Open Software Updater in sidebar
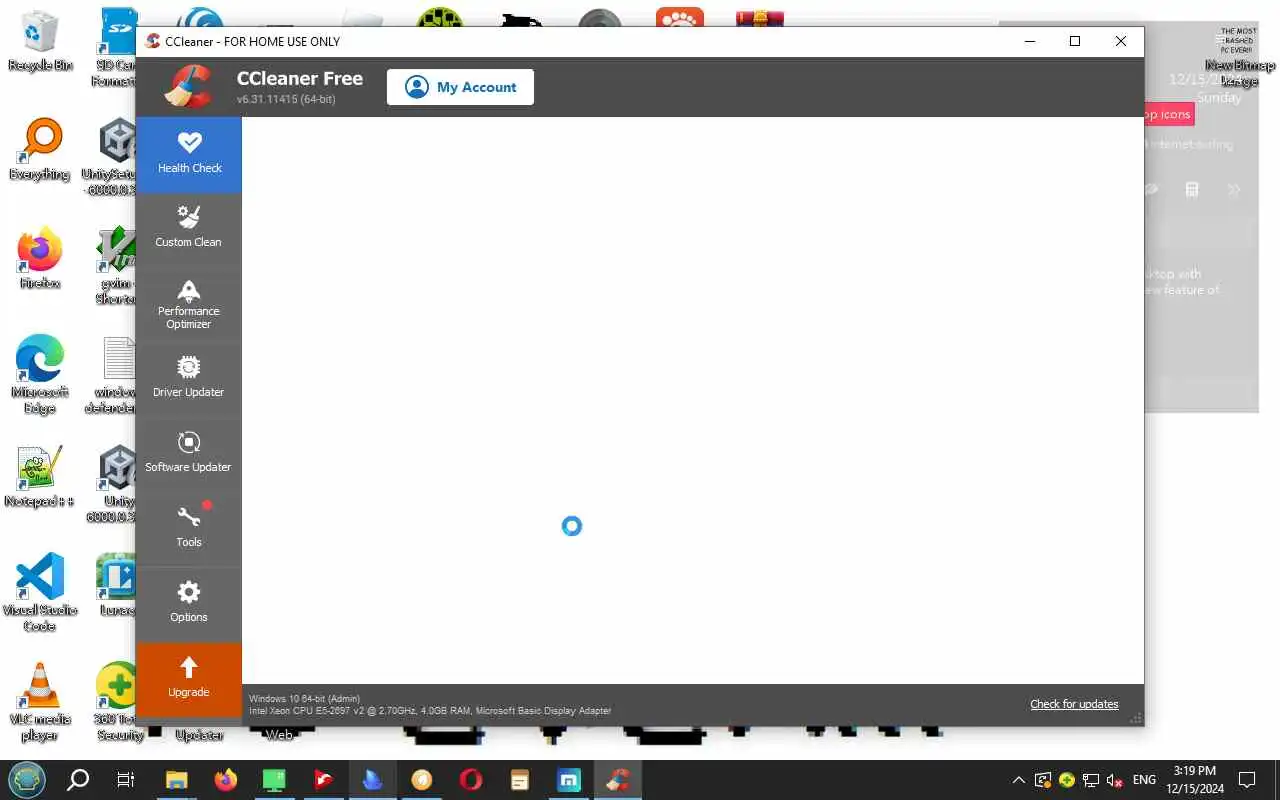Viewport: 1280px width, 800px height. click(x=188, y=454)
